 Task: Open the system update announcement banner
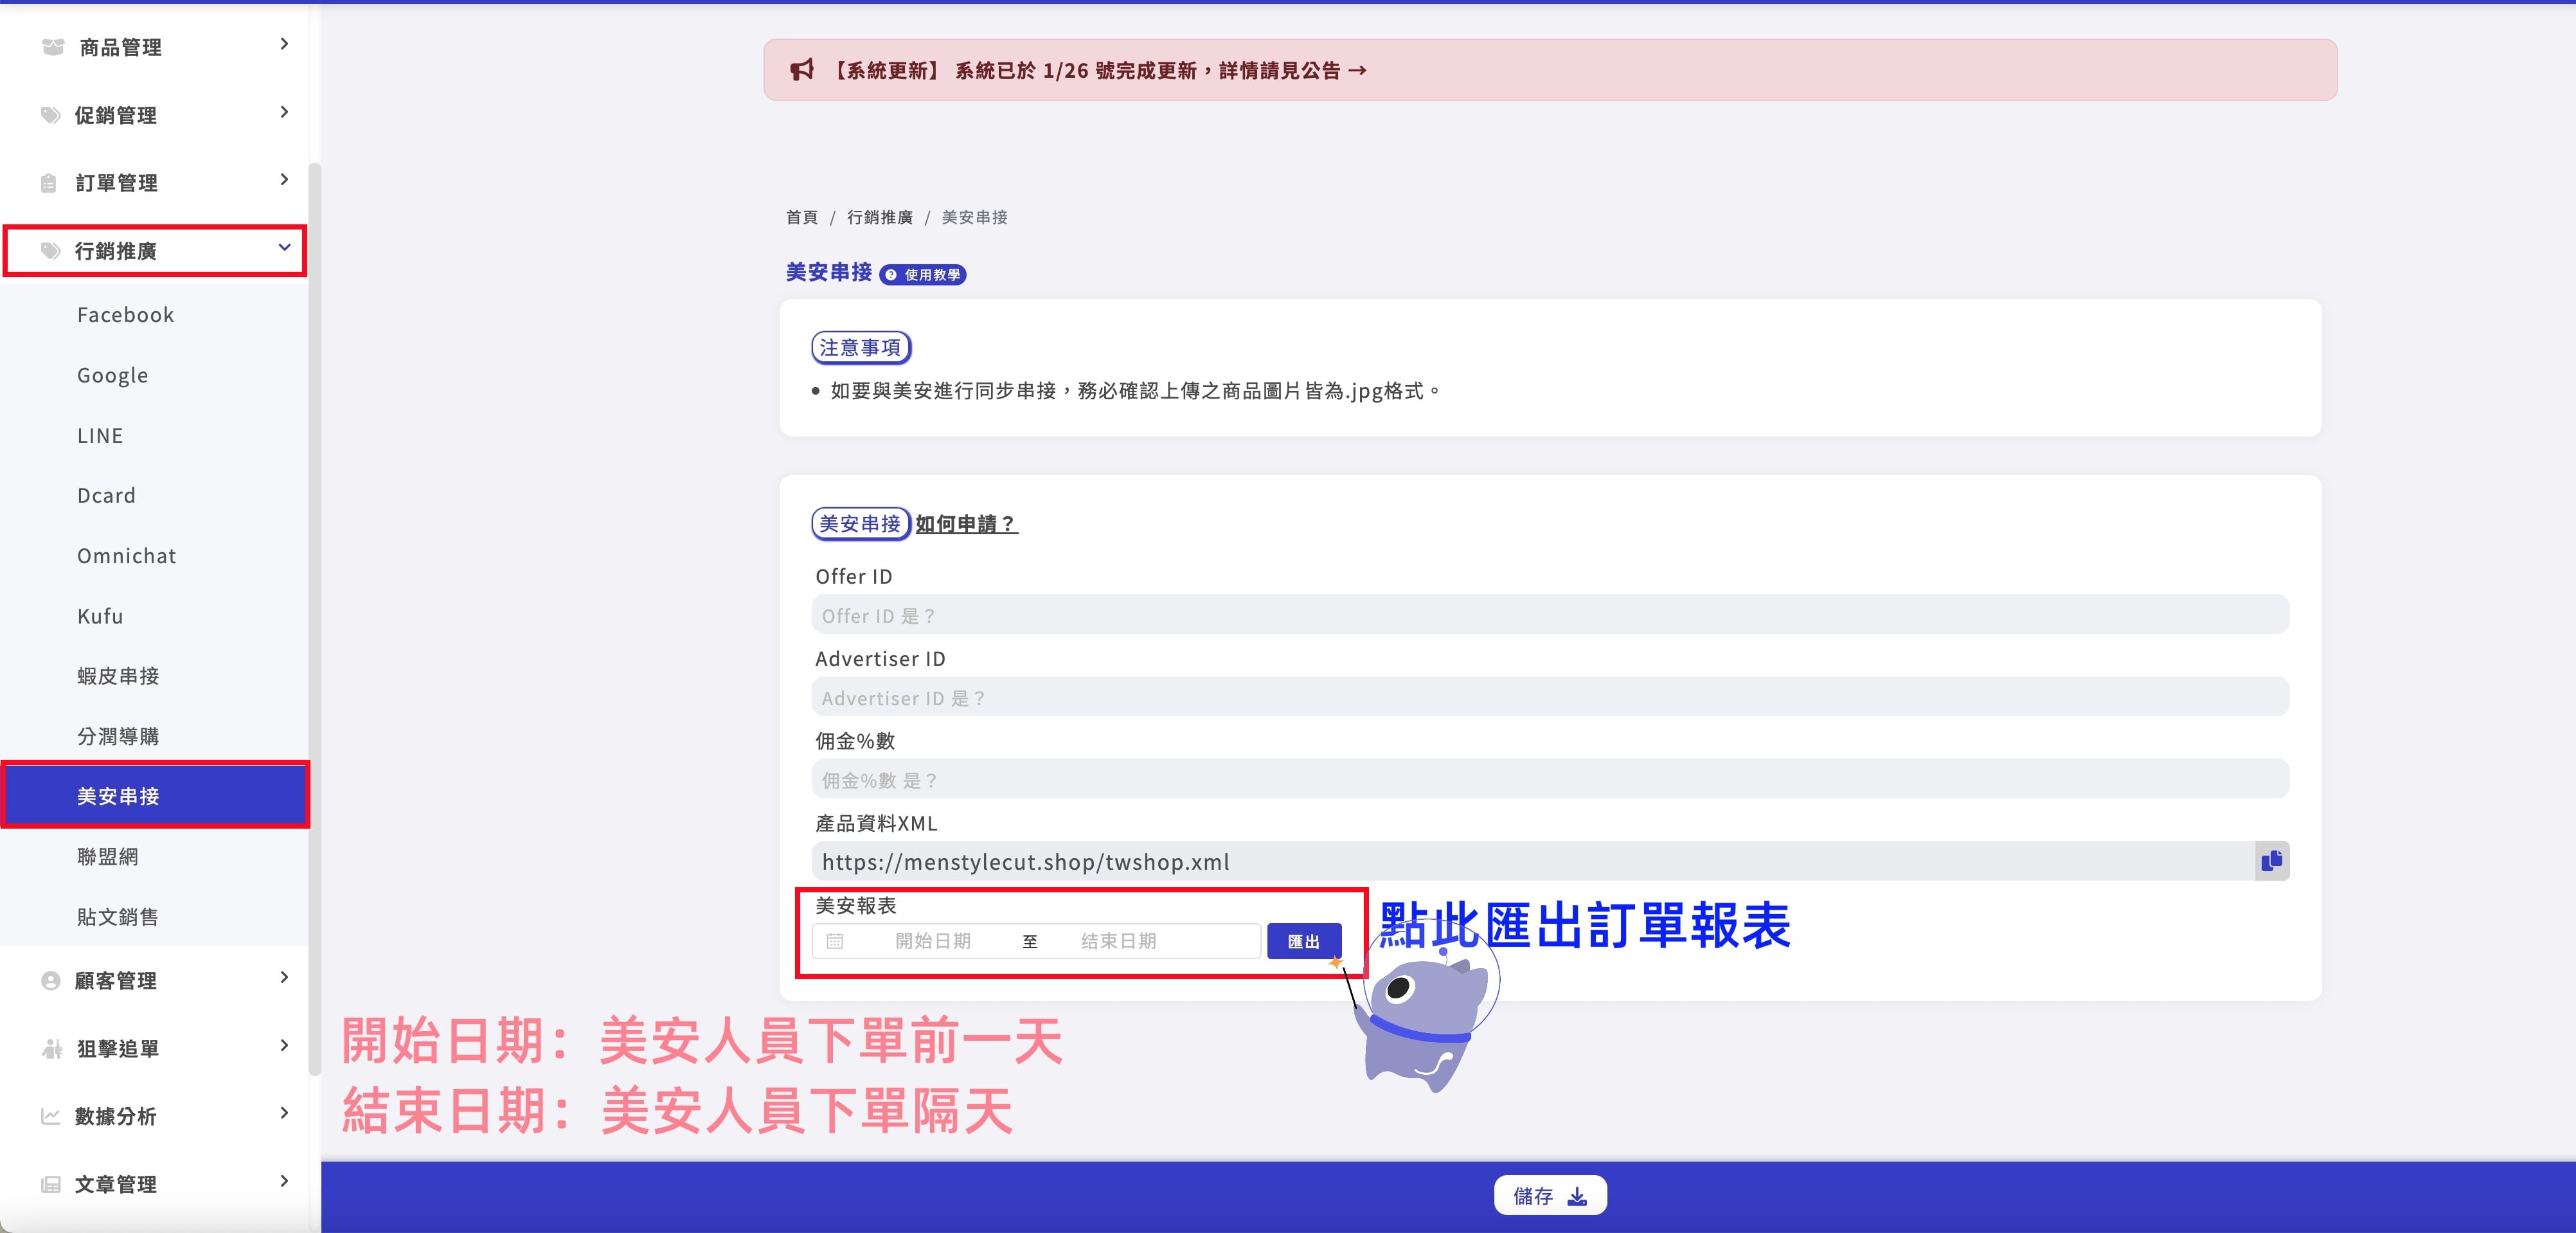(x=1550, y=70)
